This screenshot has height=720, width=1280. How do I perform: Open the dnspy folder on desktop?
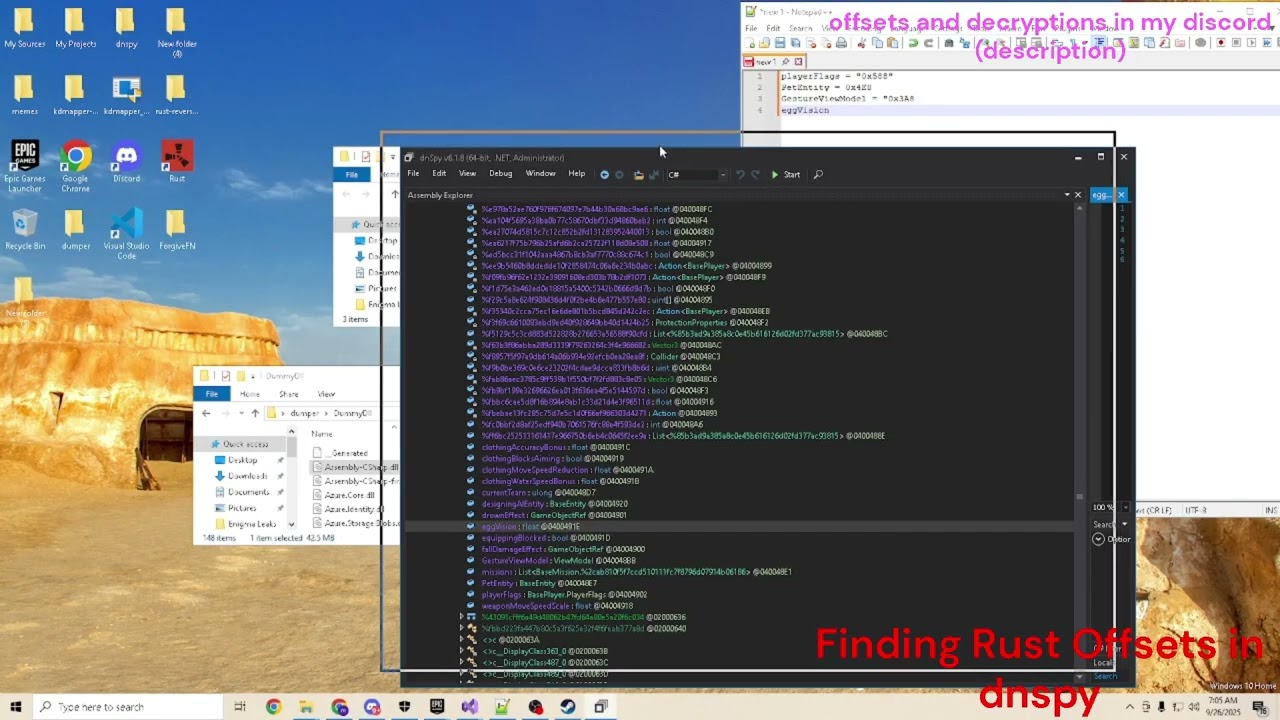126,28
